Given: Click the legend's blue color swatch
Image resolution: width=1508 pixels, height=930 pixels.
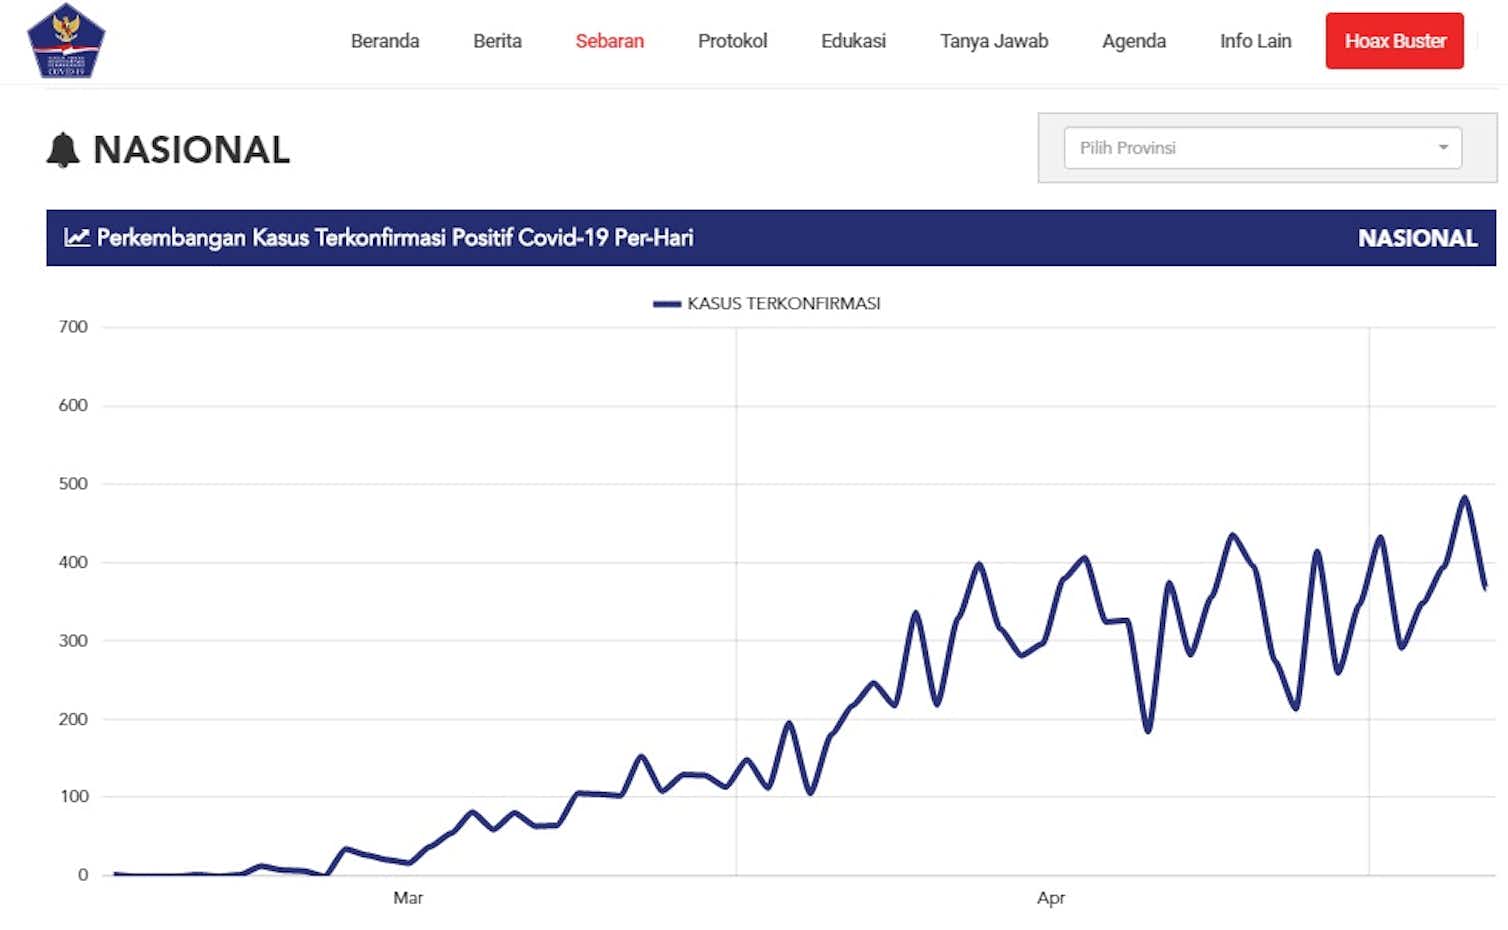Looking at the screenshot, I should (667, 304).
